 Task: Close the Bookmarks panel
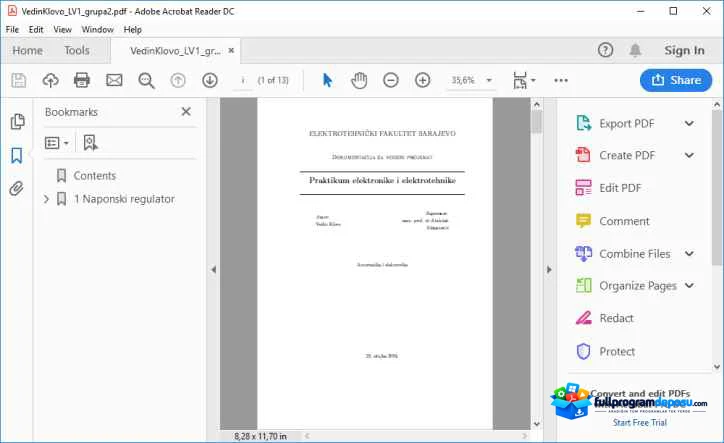tap(186, 111)
